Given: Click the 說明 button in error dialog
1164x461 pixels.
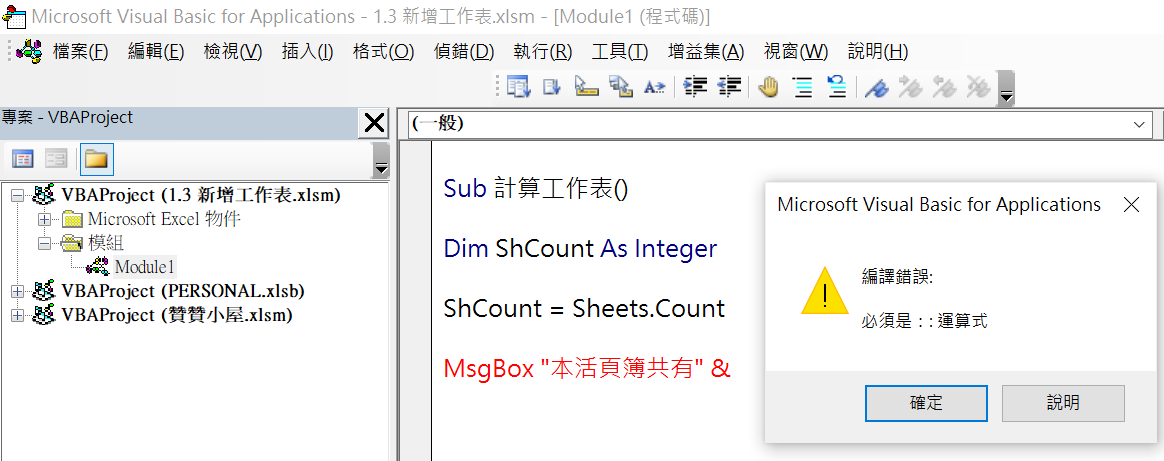Looking at the screenshot, I should (x=1063, y=403).
